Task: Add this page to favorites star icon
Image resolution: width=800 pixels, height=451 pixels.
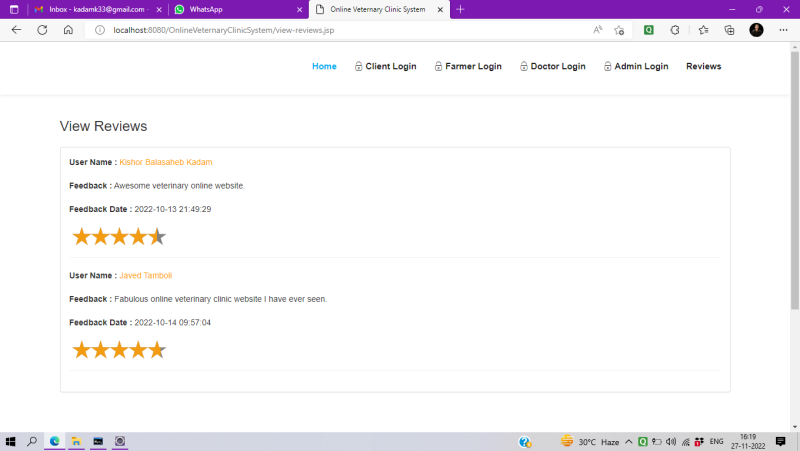Action: click(619, 30)
